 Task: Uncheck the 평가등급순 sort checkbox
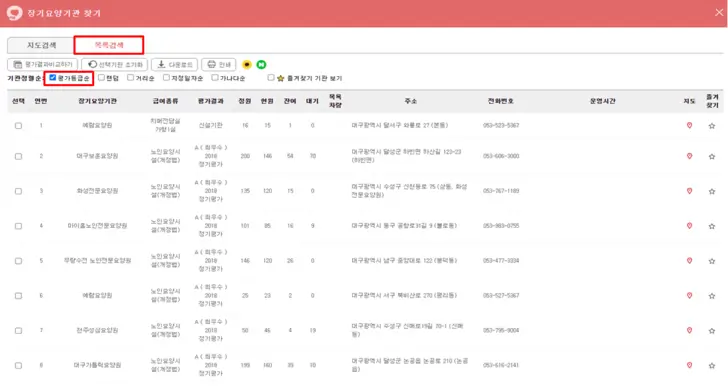[x=52, y=78]
